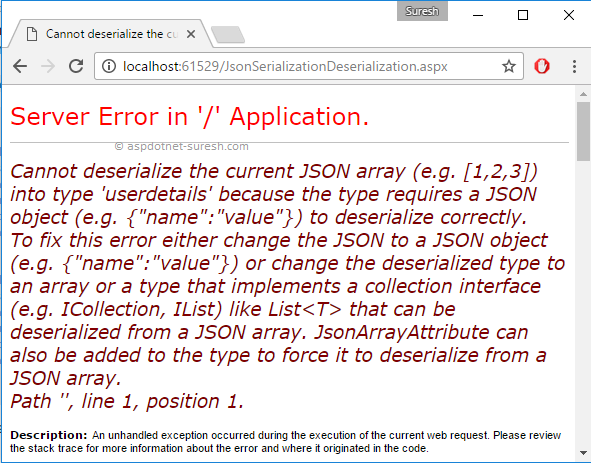Close the browser window
This screenshot has width=591, height=463.
569,15
